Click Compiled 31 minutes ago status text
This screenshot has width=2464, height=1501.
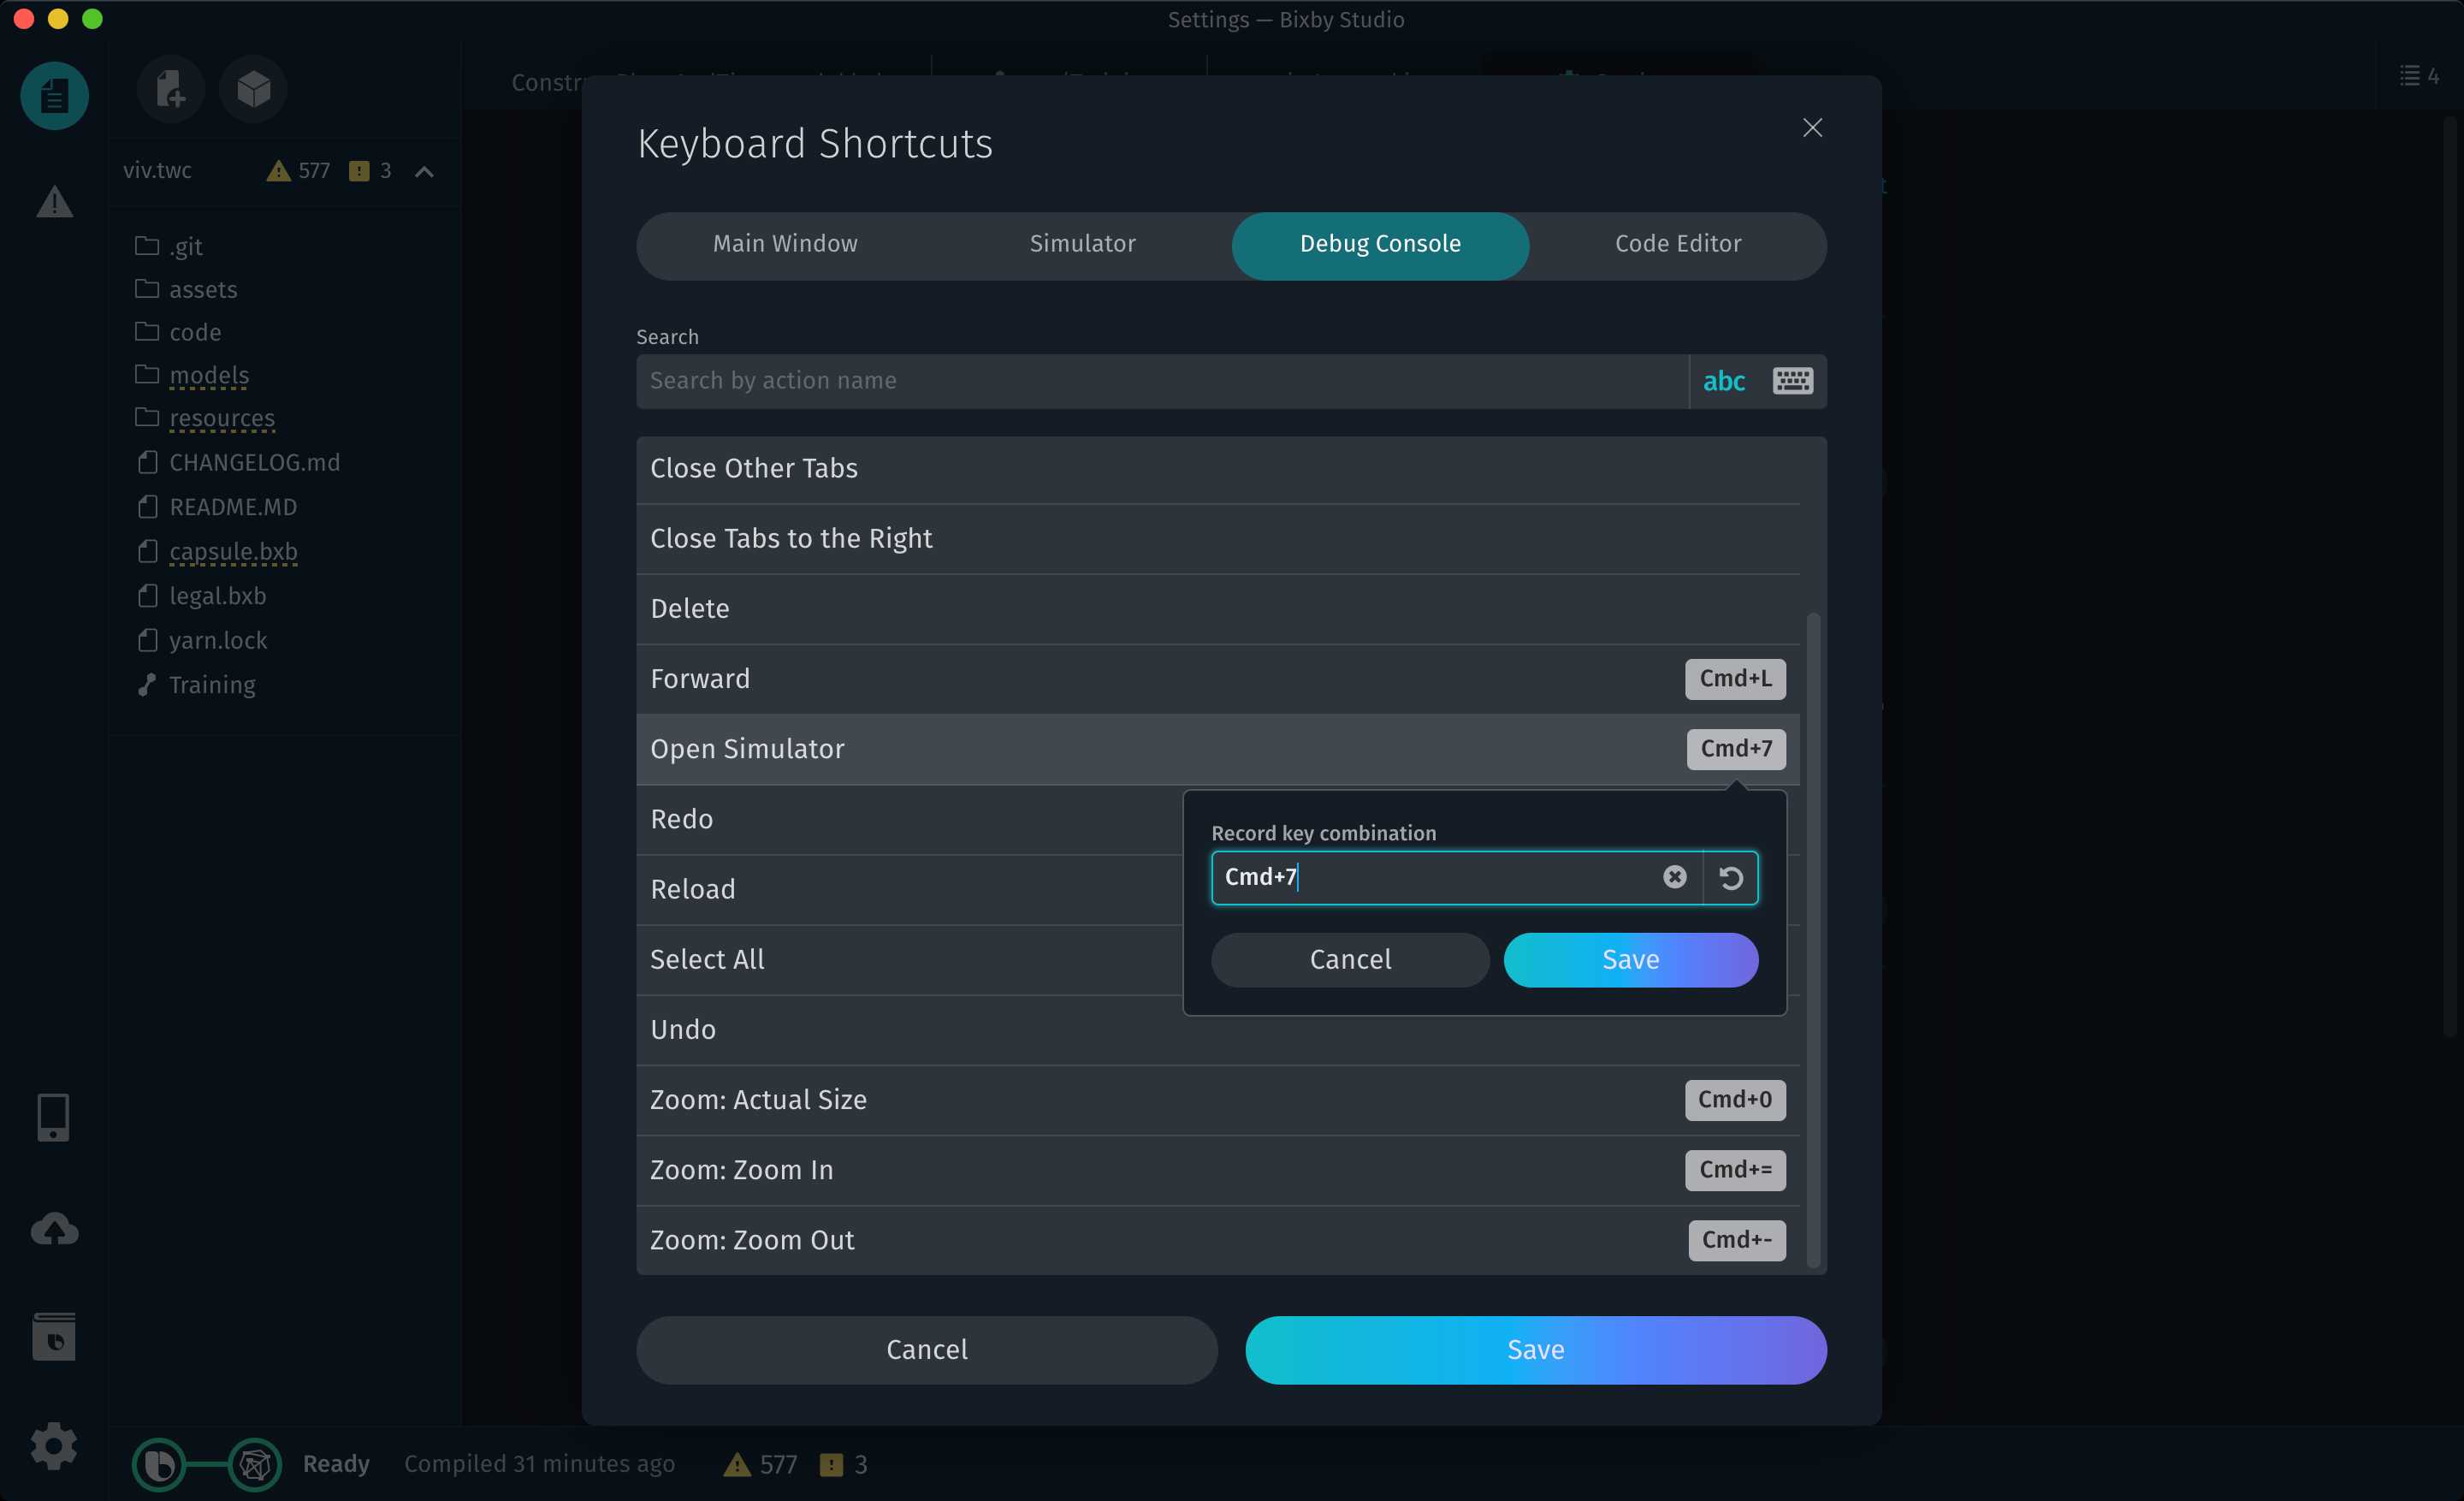pyautogui.click(x=539, y=1464)
